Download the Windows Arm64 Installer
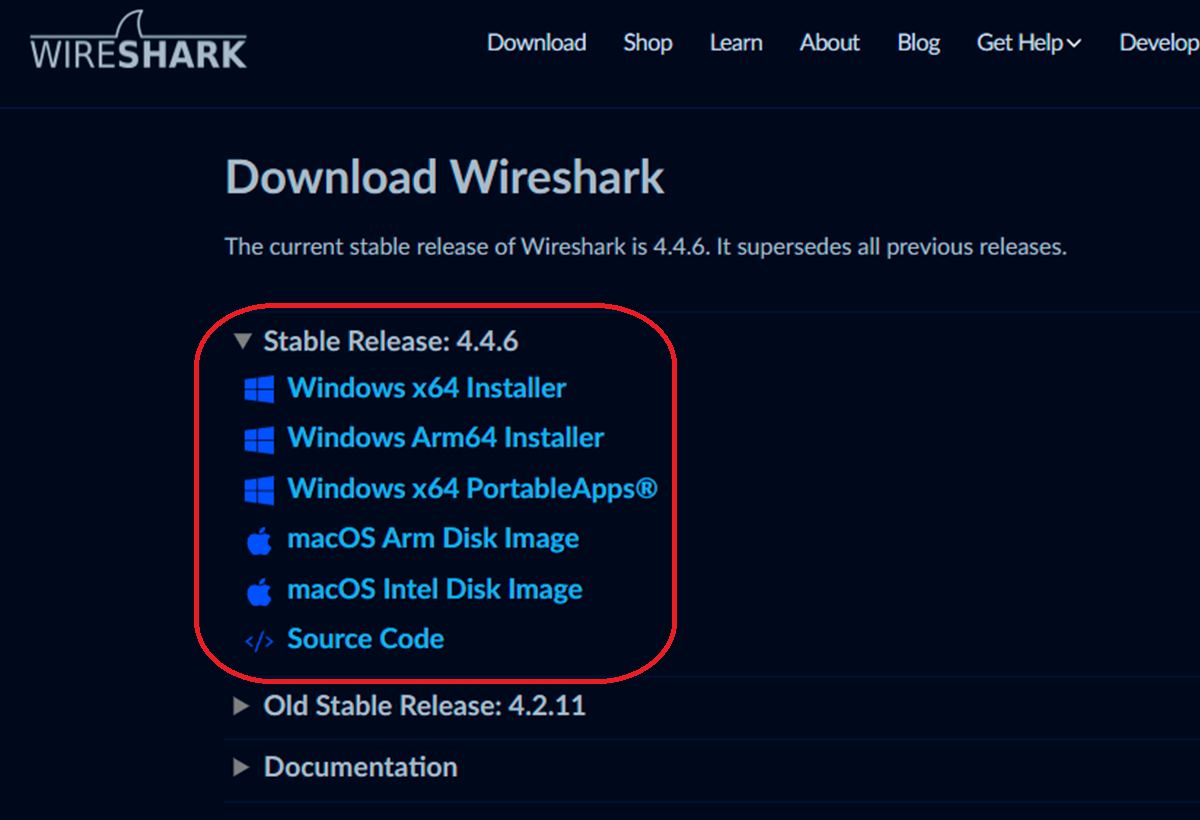The image size is (1200, 820). 446,438
